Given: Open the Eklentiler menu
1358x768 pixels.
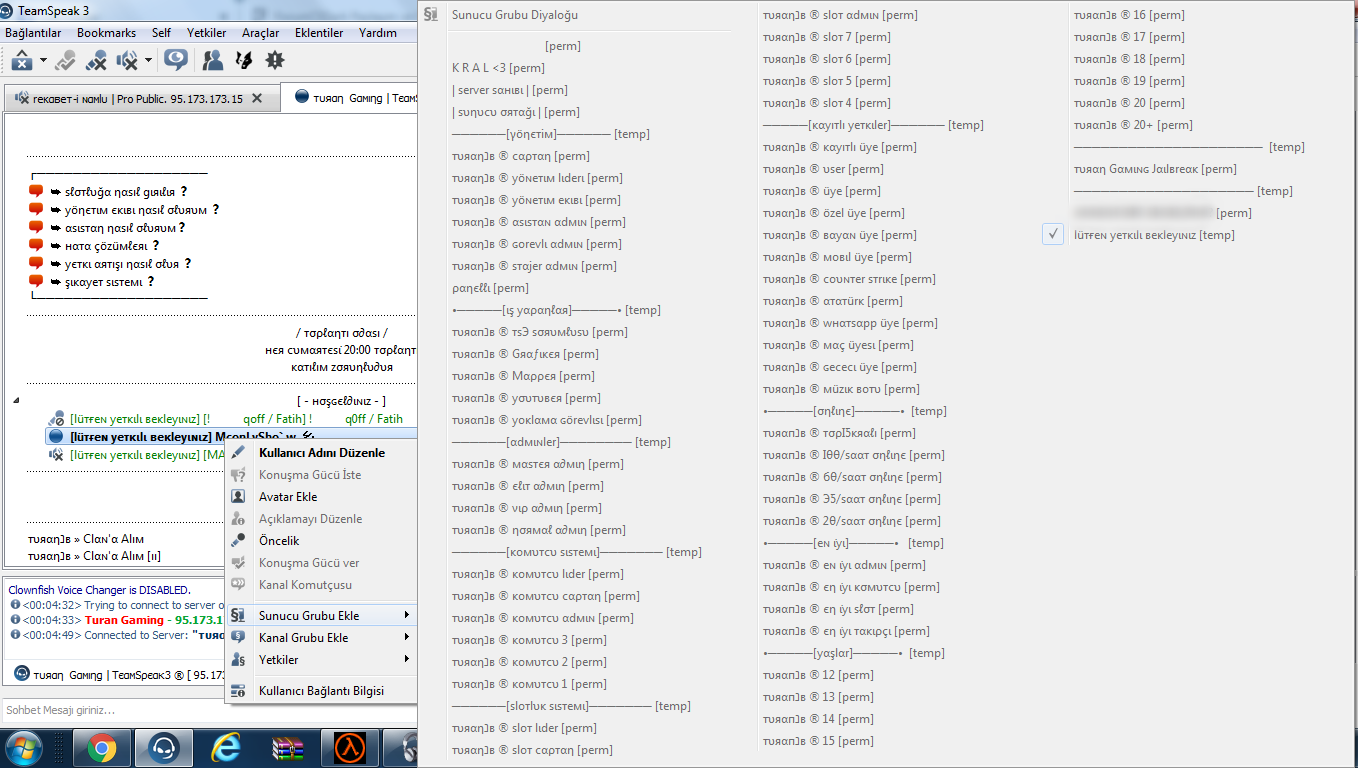Looking at the screenshot, I should 319,33.
